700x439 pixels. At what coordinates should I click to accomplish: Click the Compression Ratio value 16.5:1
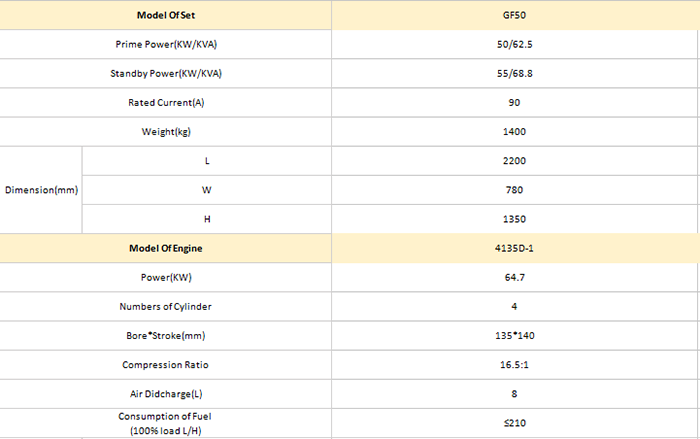pyautogui.click(x=515, y=364)
